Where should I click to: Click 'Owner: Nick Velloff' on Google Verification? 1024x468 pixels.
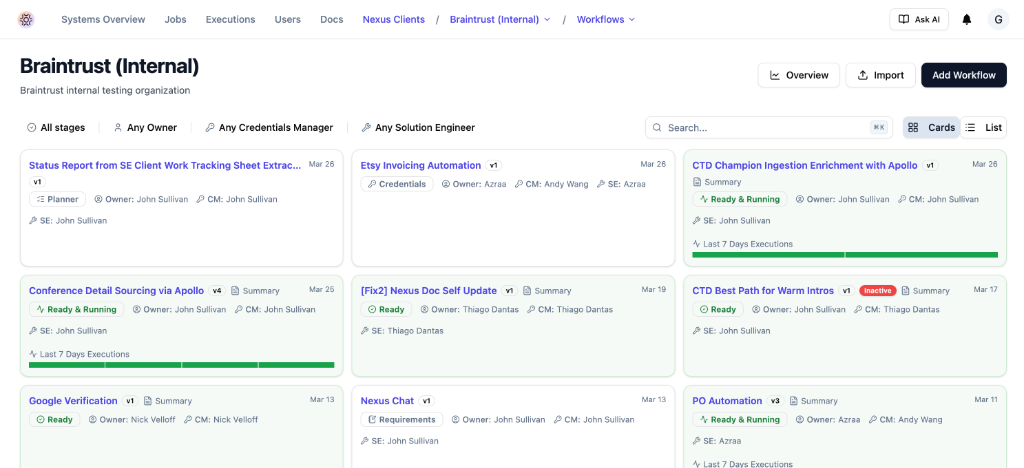click(131, 420)
